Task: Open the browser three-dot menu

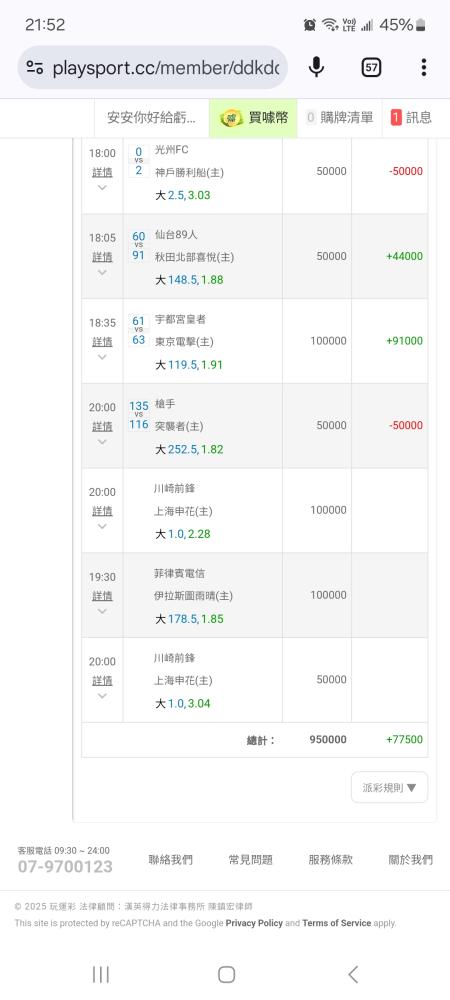Action: pos(424,67)
